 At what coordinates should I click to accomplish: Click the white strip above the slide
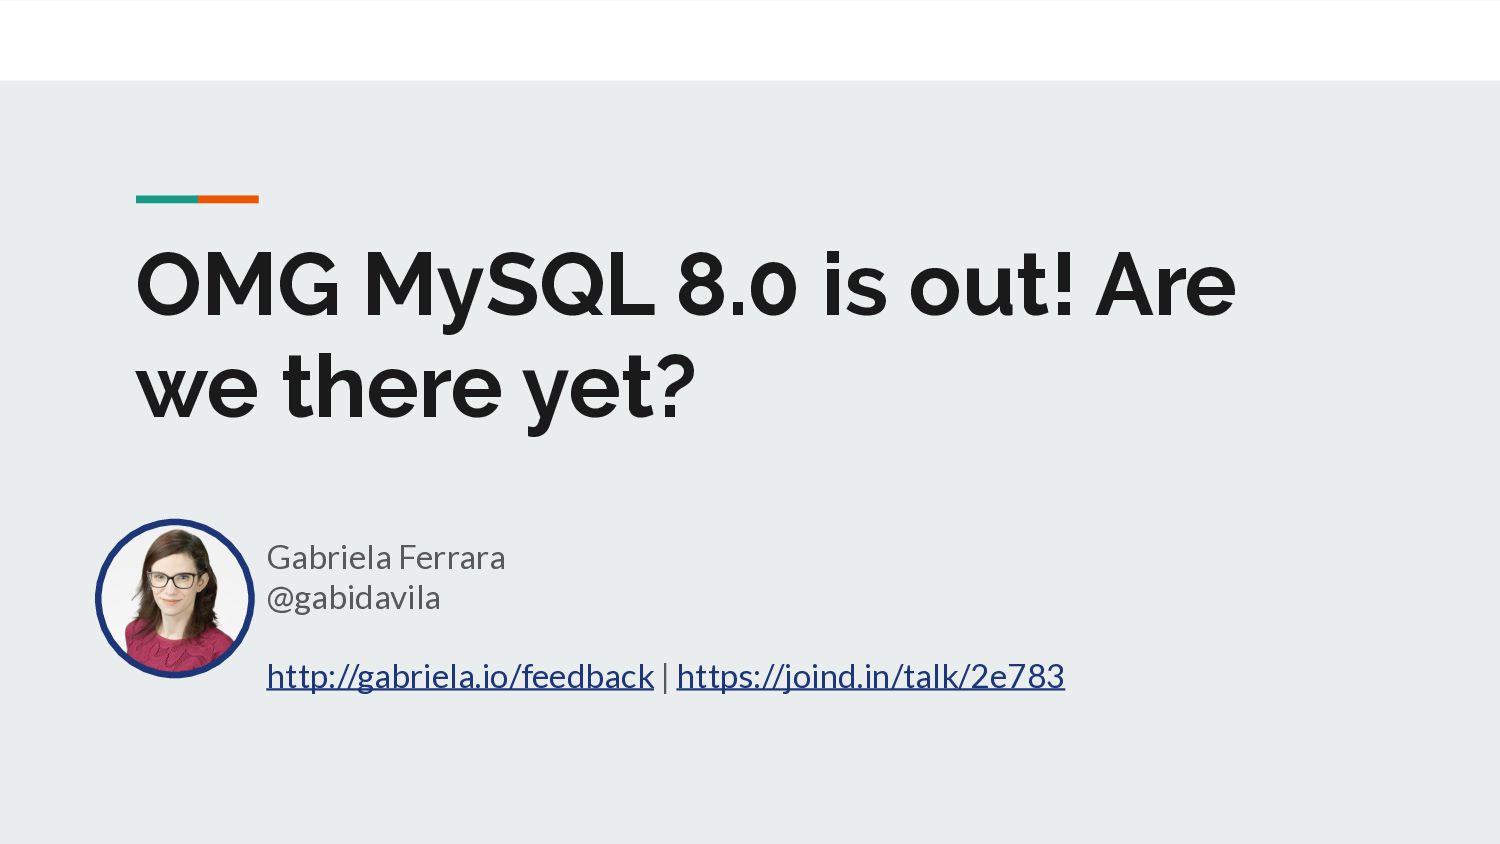[x=750, y=40]
